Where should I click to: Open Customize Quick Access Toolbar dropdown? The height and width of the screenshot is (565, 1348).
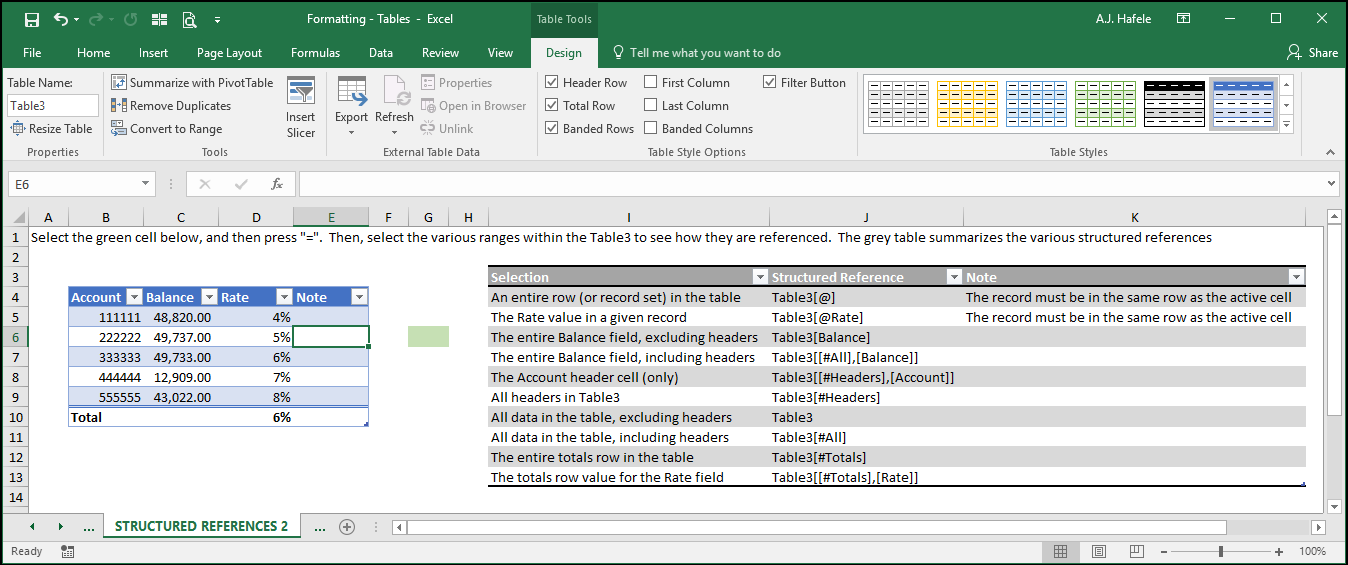click(218, 19)
